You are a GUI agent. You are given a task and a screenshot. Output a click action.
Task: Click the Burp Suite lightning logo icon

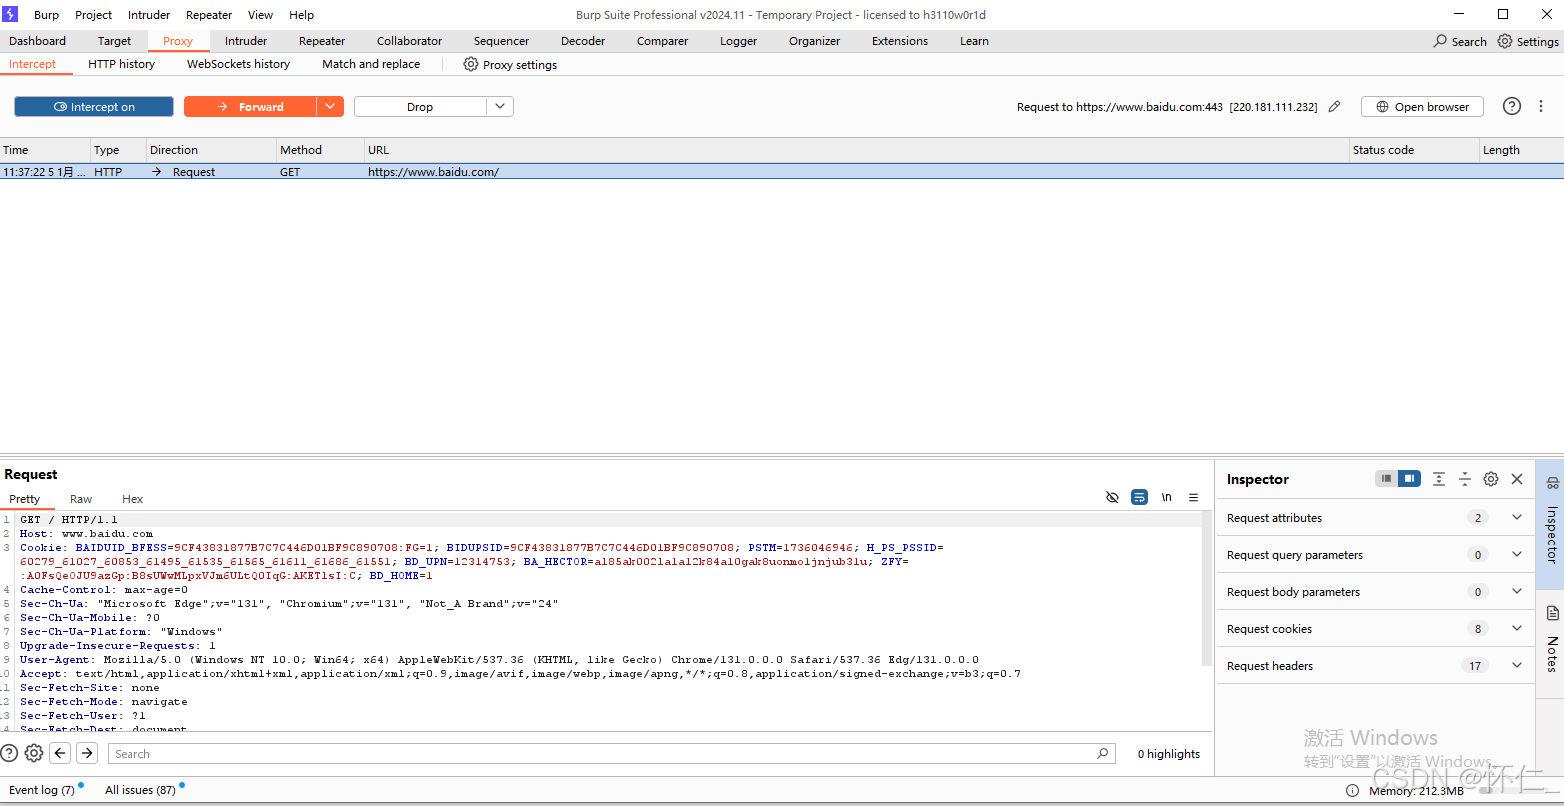10,14
